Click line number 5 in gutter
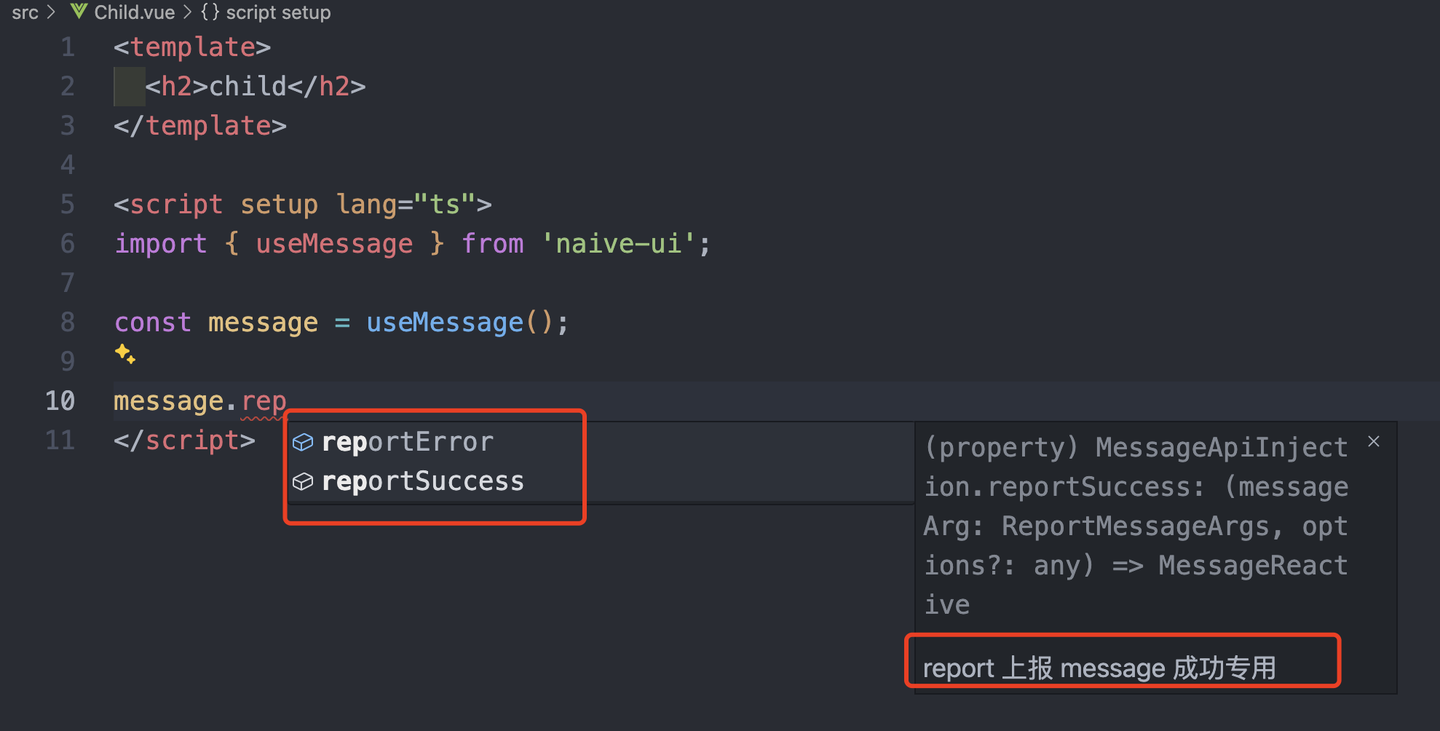 (x=67, y=204)
